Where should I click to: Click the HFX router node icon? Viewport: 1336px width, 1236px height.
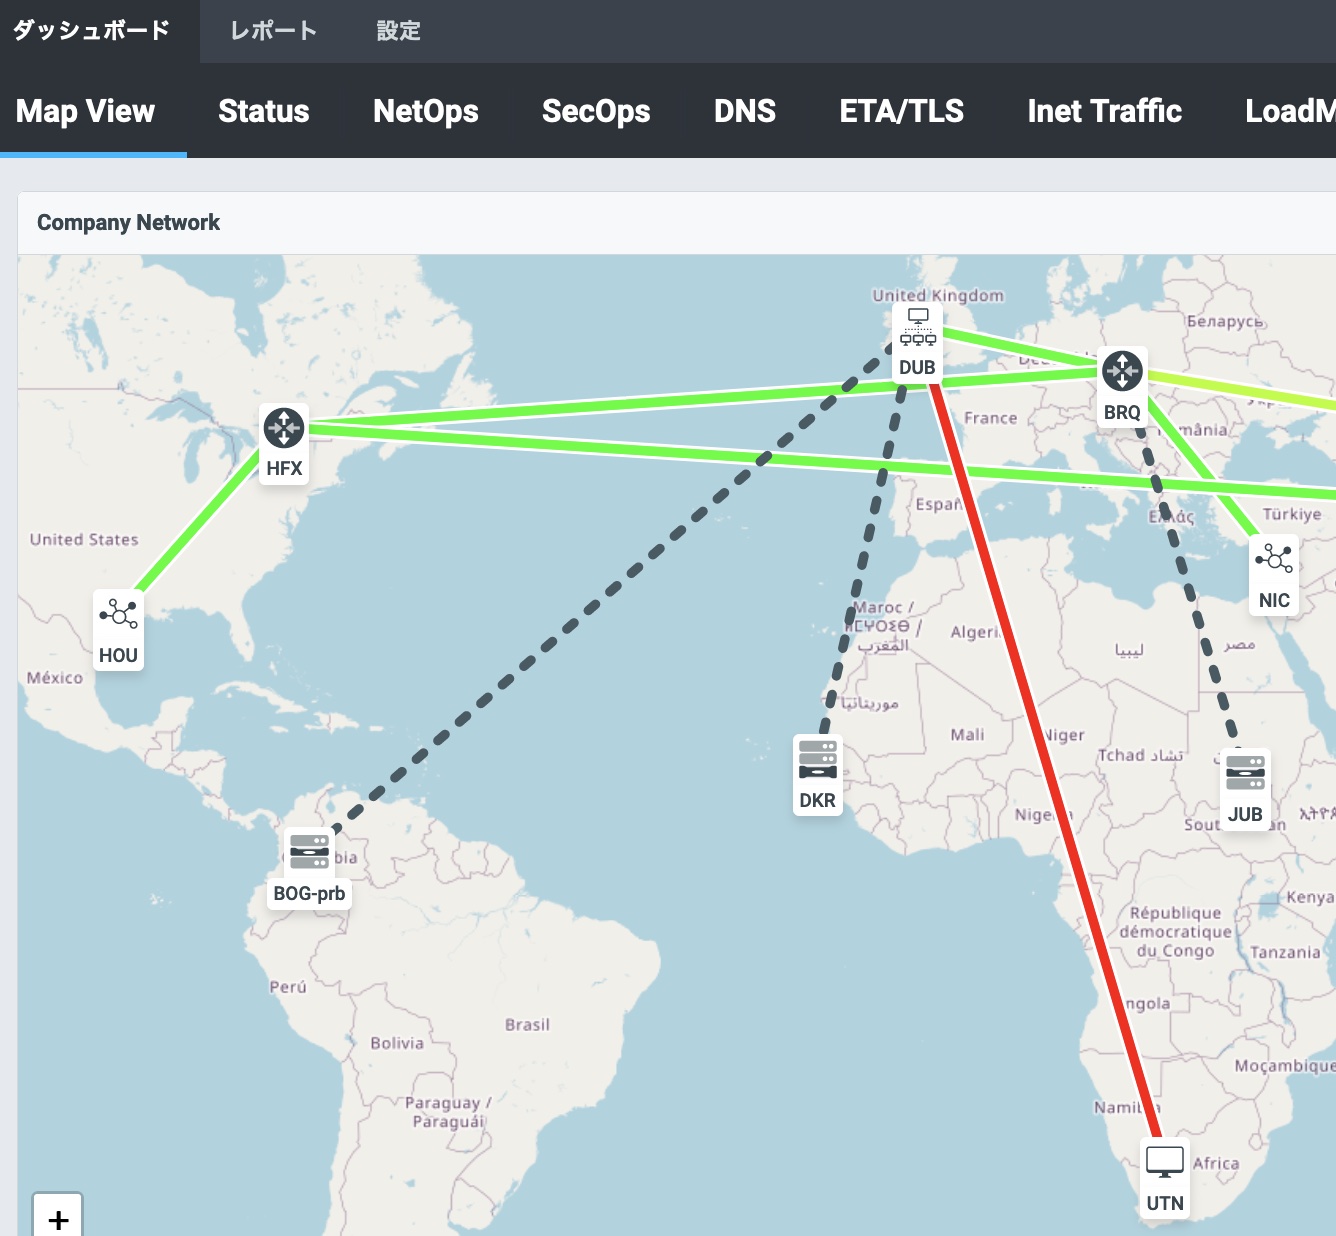click(x=284, y=429)
